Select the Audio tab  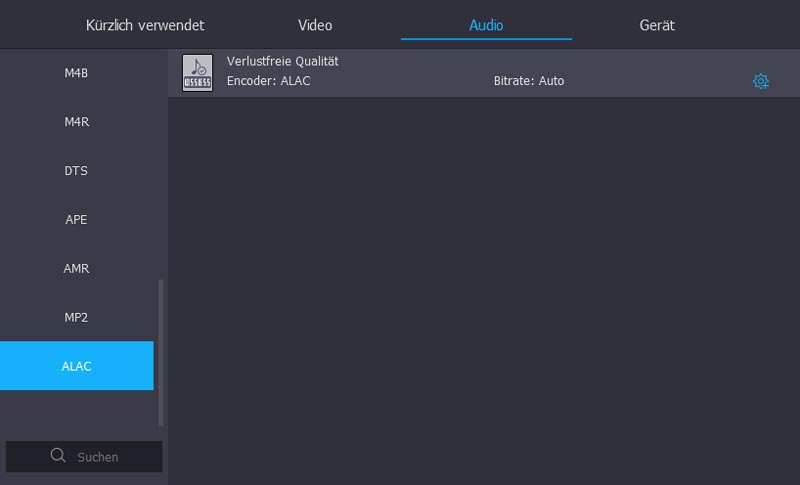pos(486,25)
